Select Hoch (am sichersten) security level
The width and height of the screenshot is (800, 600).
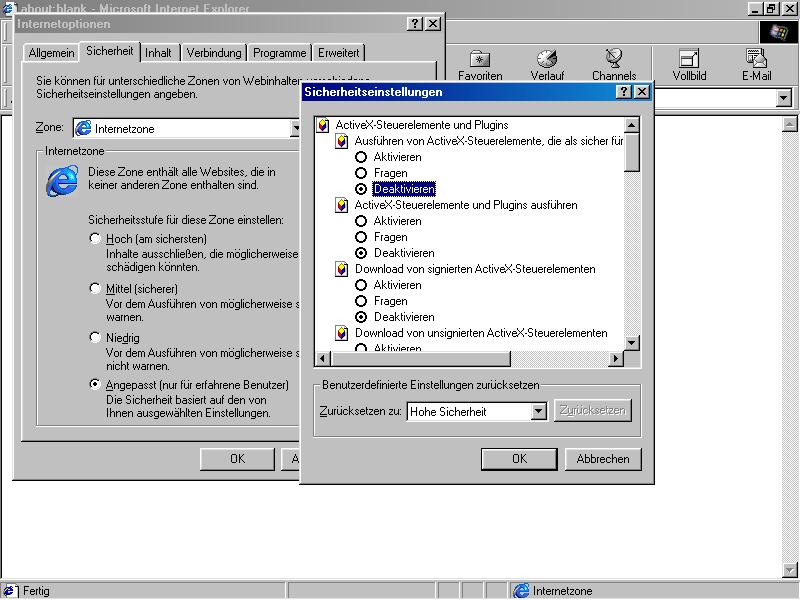point(96,239)
